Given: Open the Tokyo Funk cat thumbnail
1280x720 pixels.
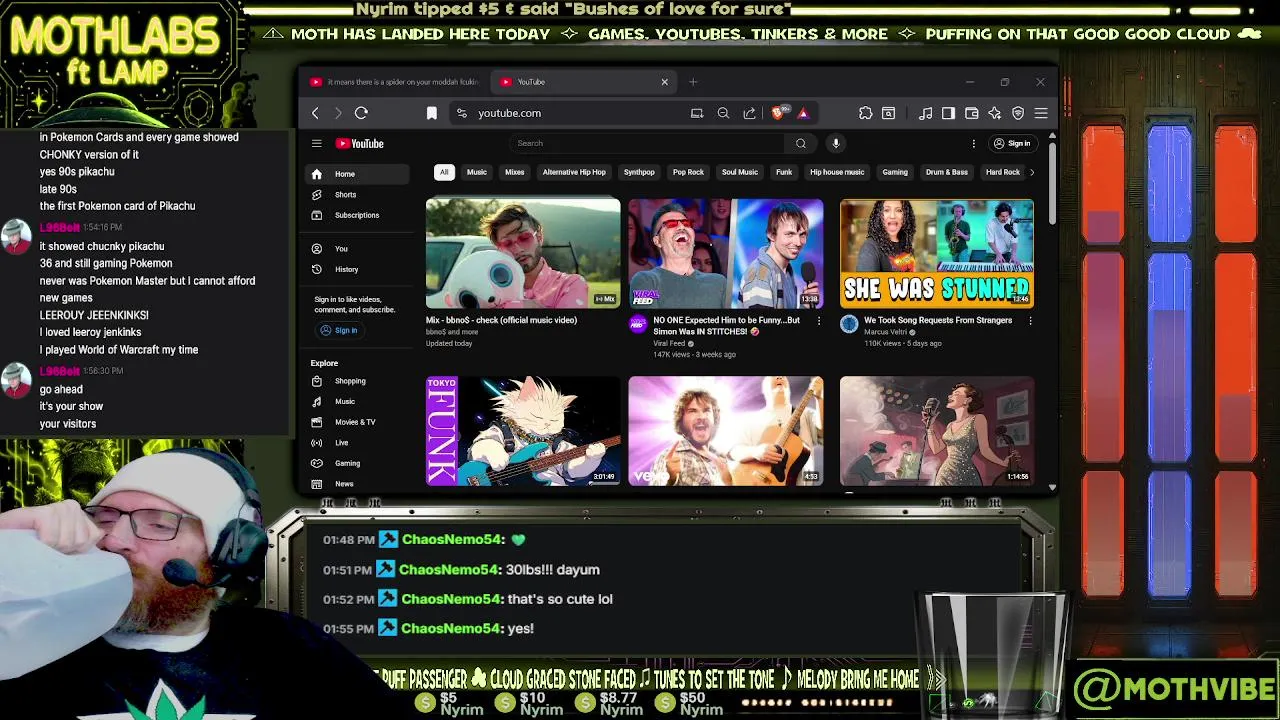Looking at the screenshot, I should (523, 431).
